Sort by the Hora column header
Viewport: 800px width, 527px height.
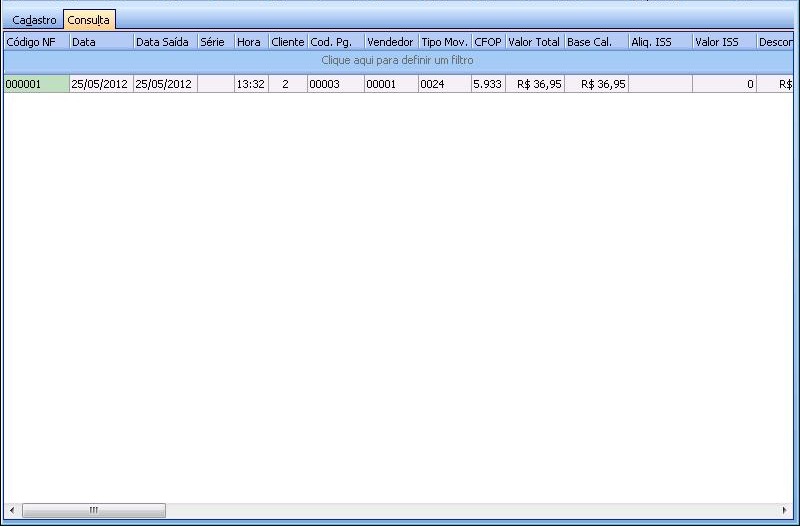[x=250, y=42]
